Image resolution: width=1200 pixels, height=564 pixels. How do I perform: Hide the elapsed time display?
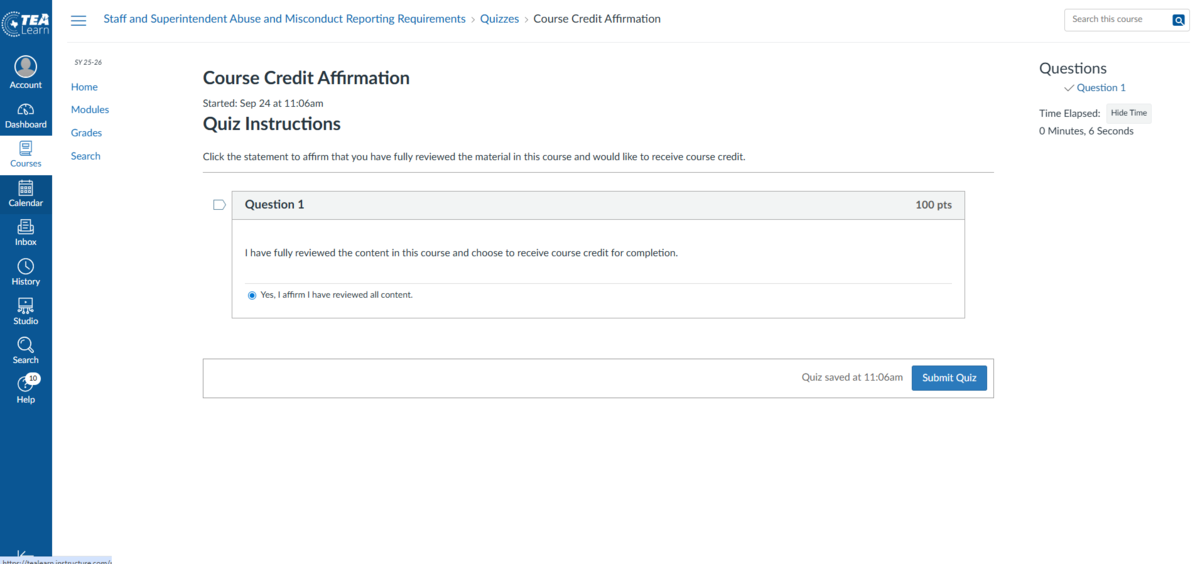[1129, 113]
